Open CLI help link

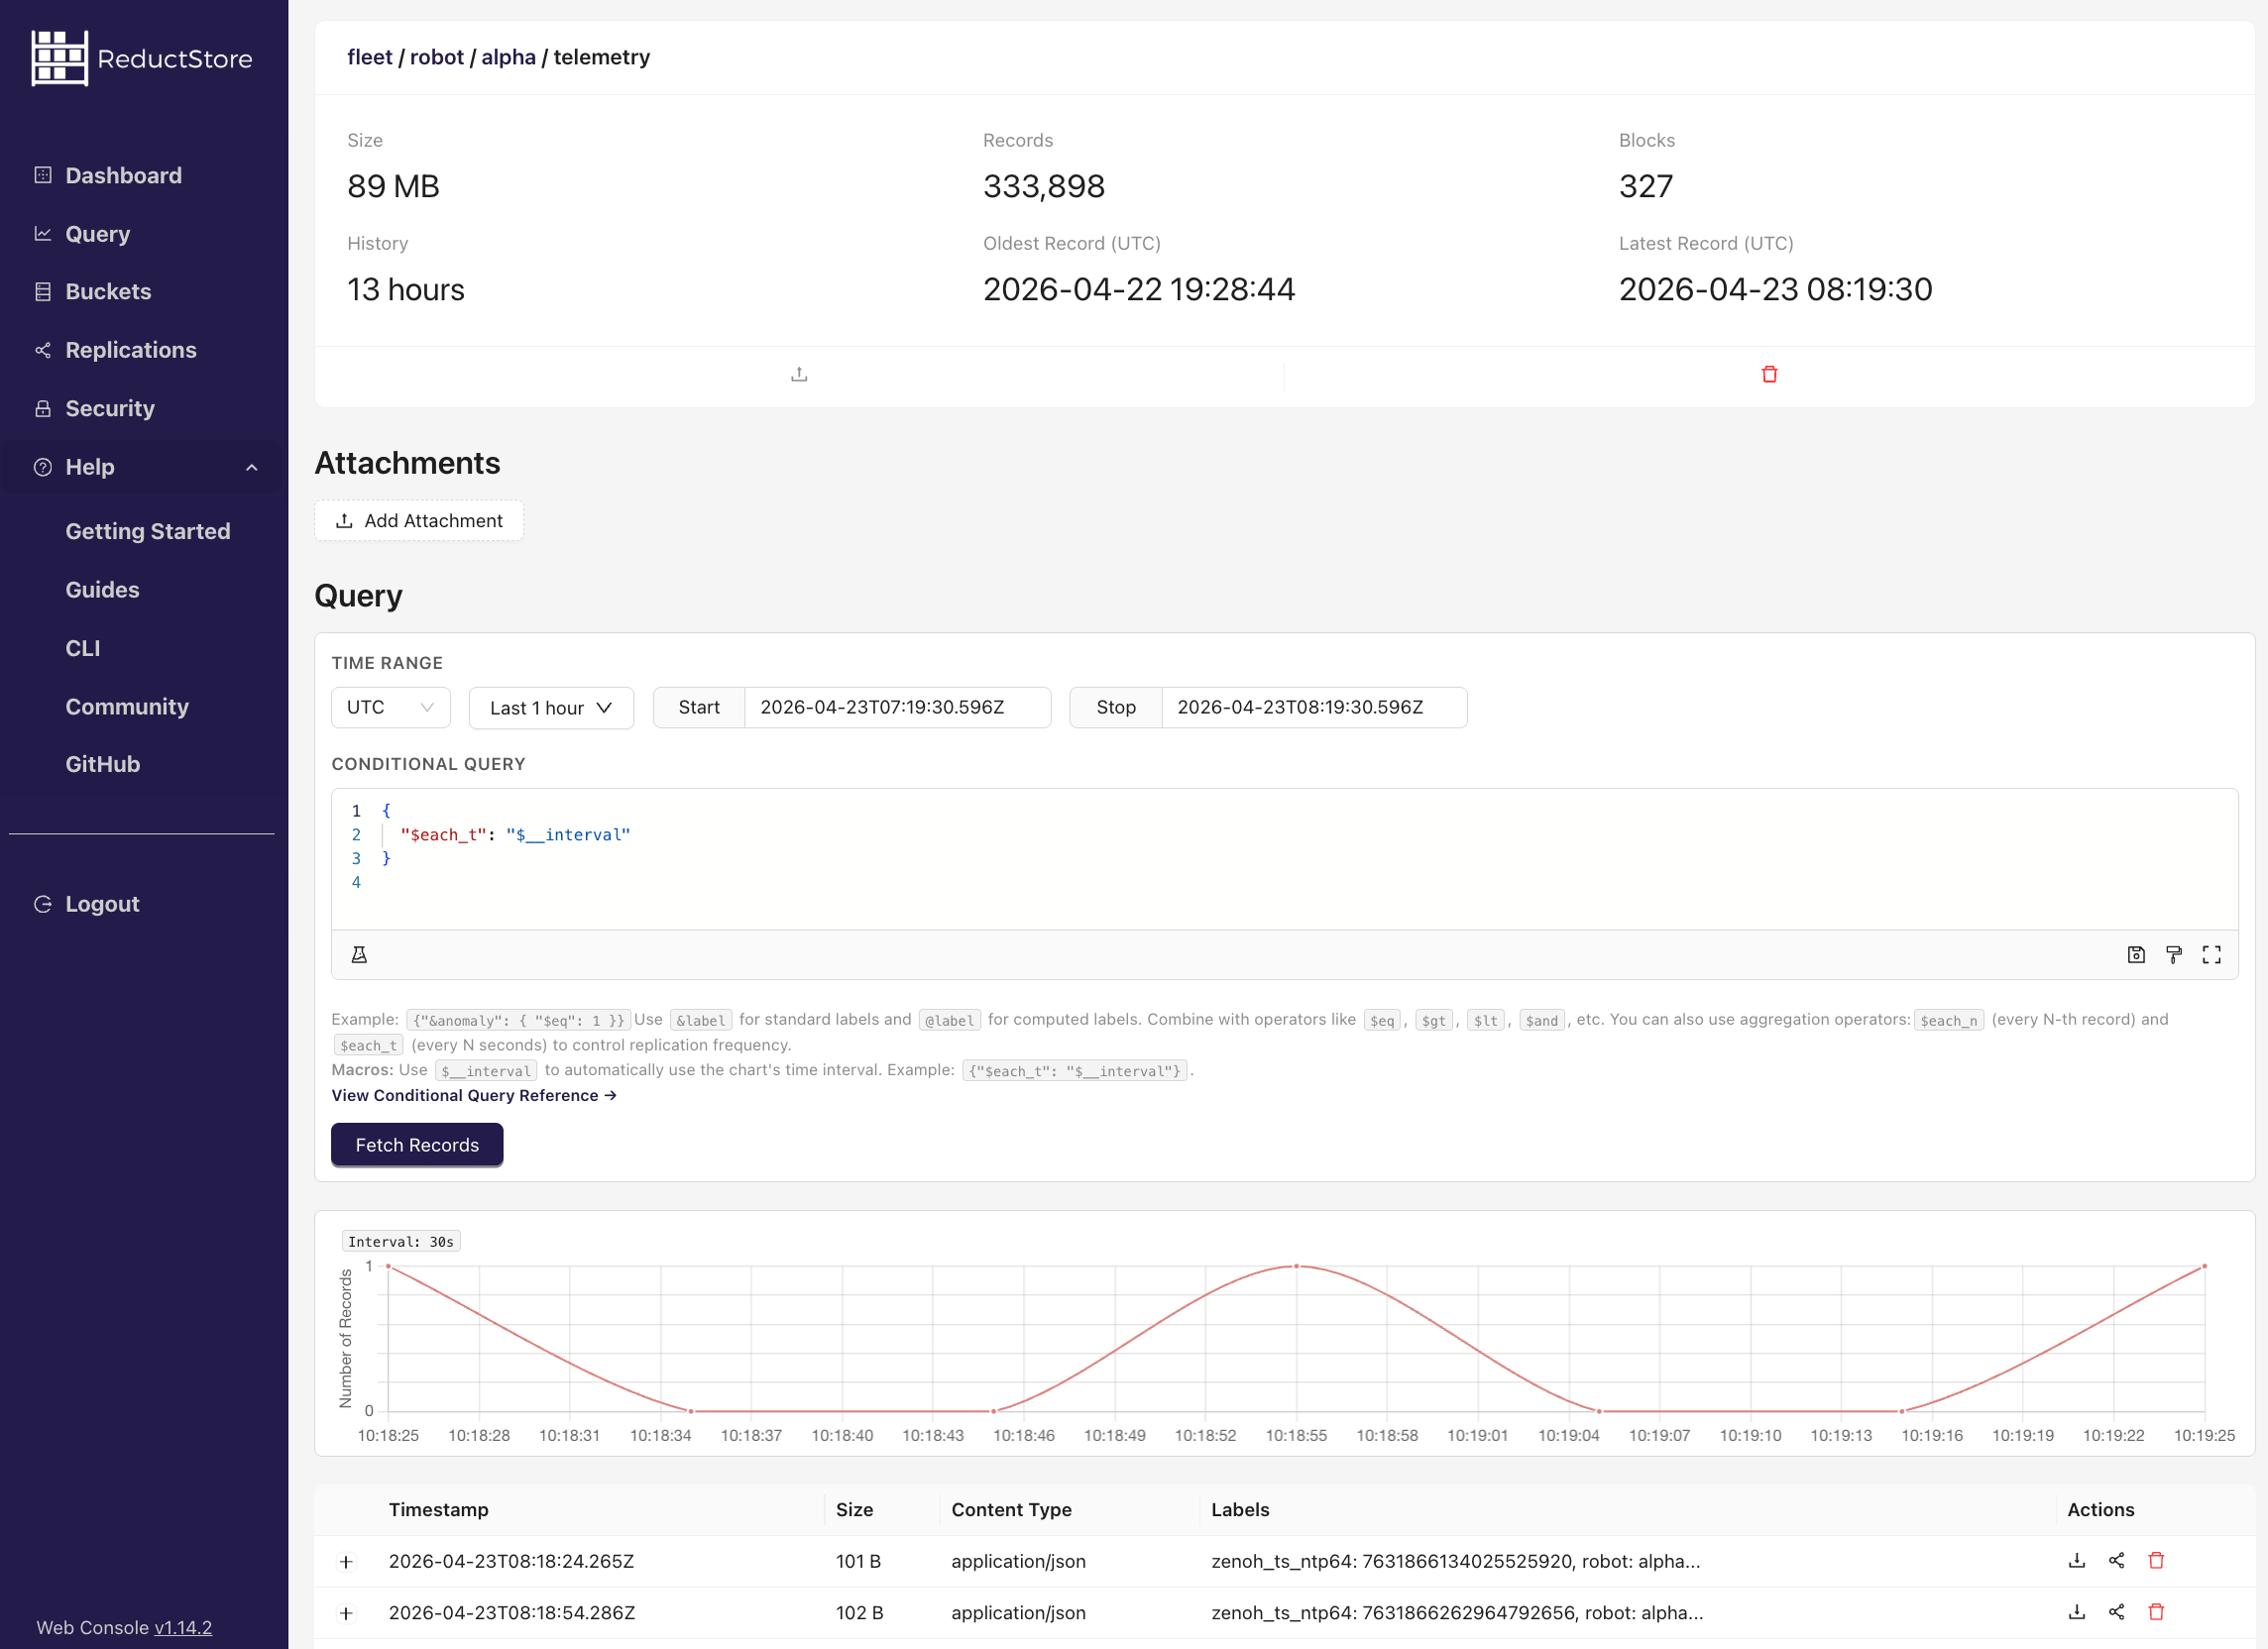point(83,649)
